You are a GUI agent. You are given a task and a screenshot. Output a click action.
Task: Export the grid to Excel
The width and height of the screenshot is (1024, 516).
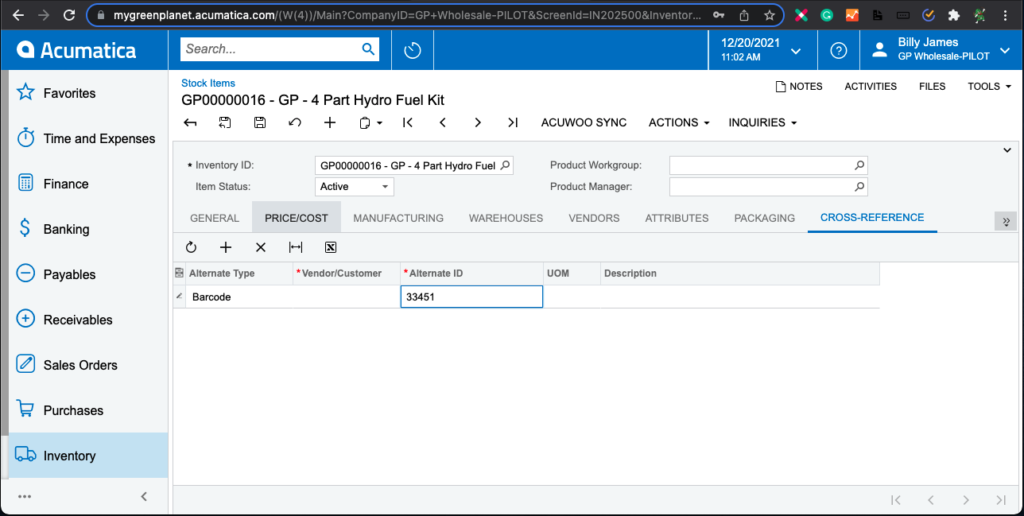tap(330, 247)
